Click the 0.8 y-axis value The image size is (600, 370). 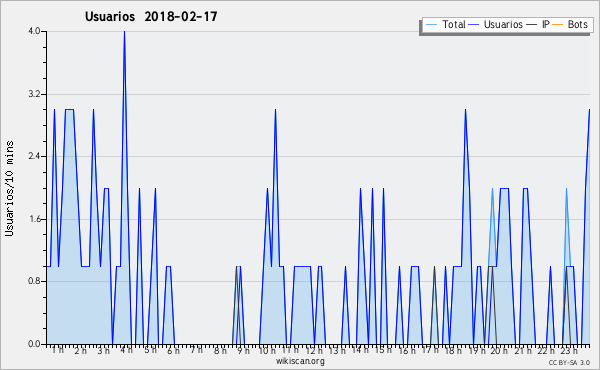(34, 281)
